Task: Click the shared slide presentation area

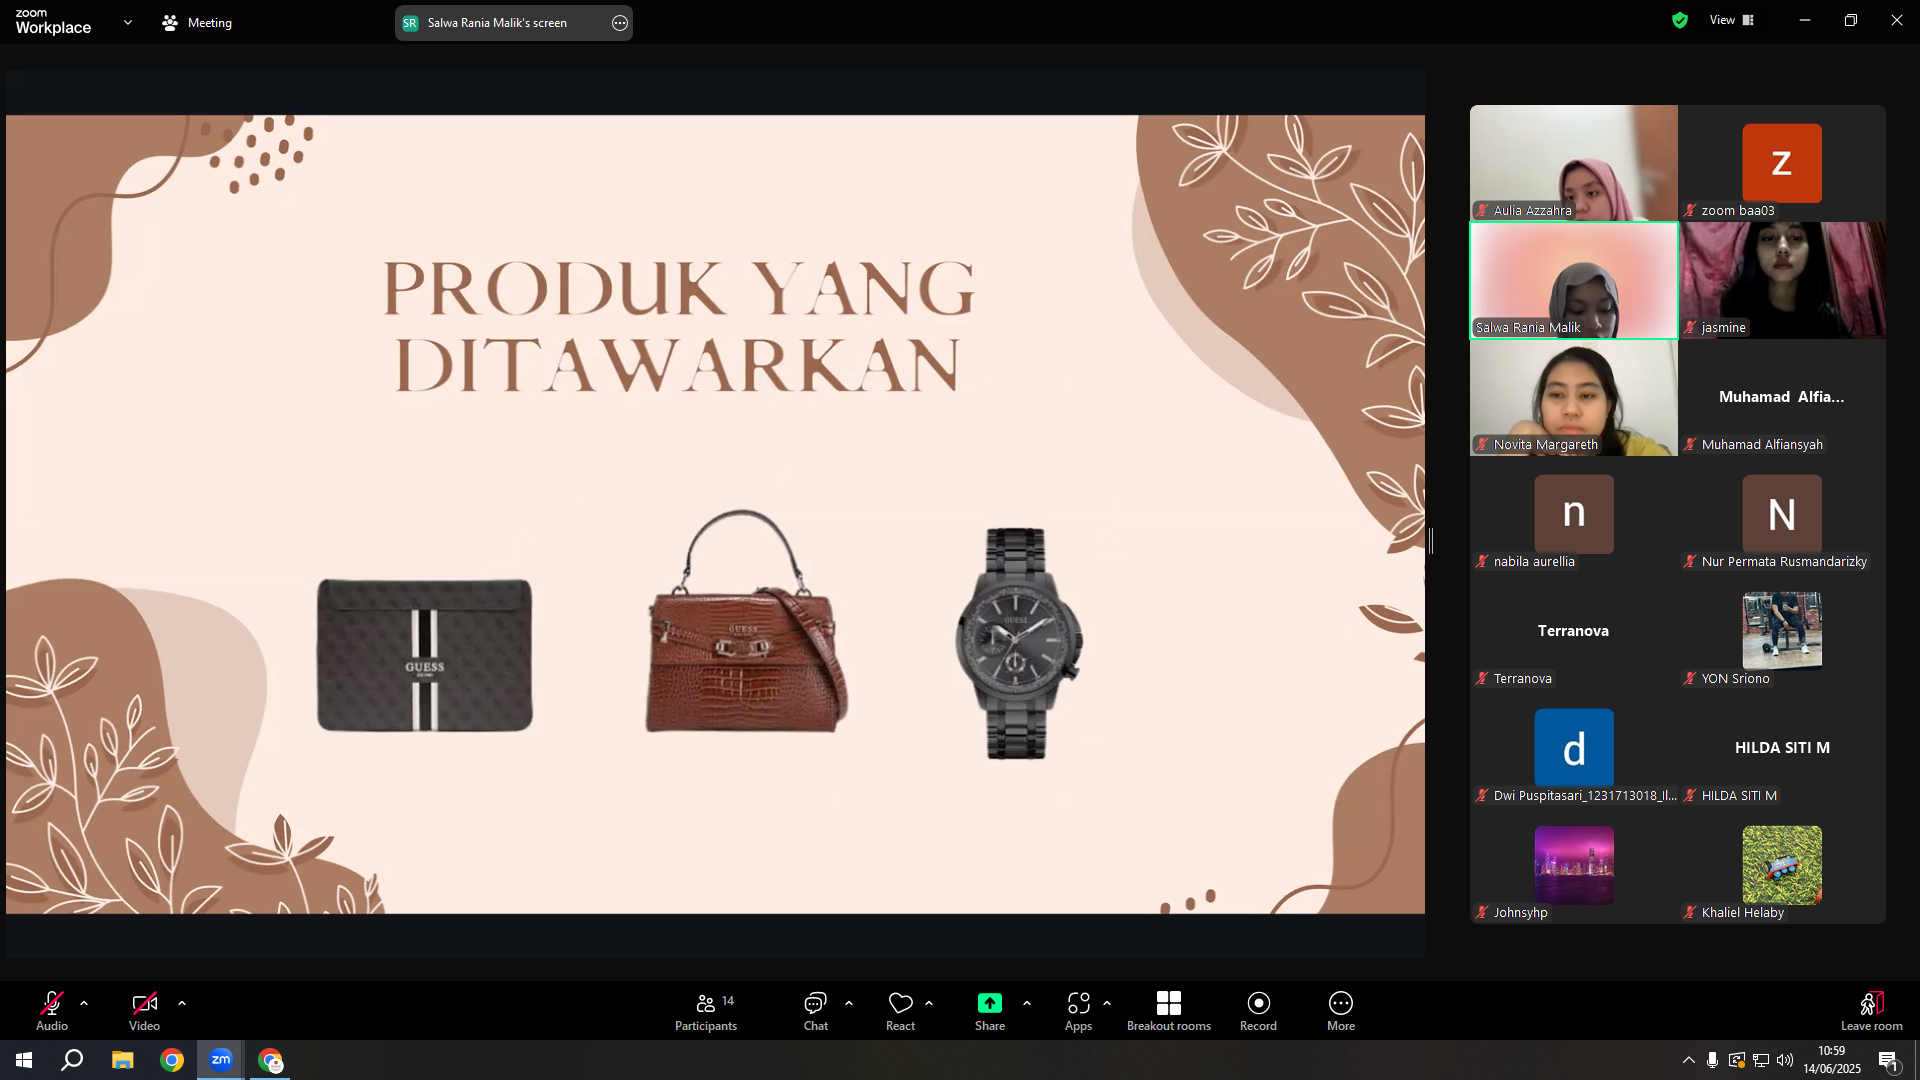Action: point(715,514)
